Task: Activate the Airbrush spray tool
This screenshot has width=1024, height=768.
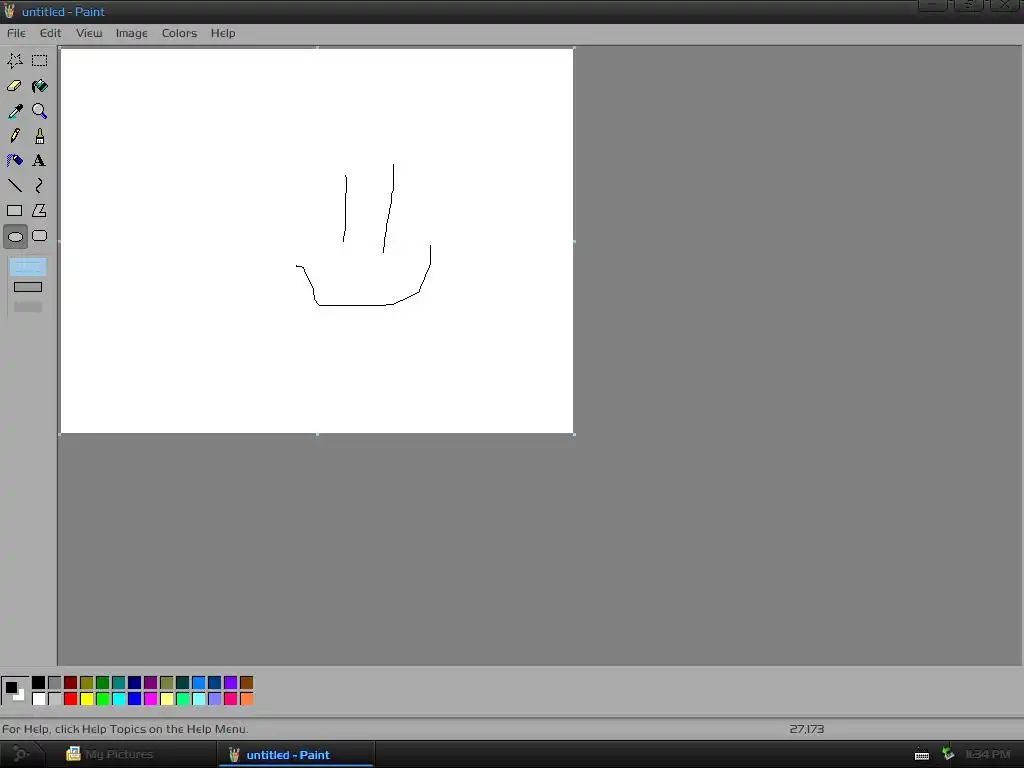Action: 14,161
